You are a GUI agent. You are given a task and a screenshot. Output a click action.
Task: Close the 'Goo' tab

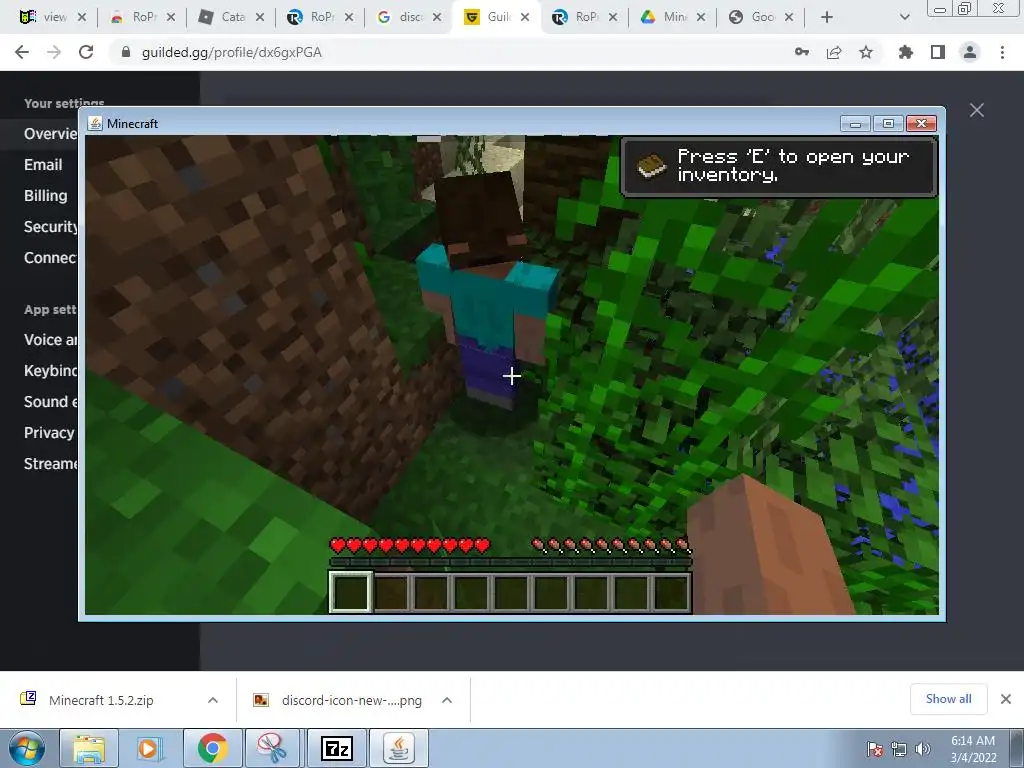pyautogui.click(x=789, y=18)
